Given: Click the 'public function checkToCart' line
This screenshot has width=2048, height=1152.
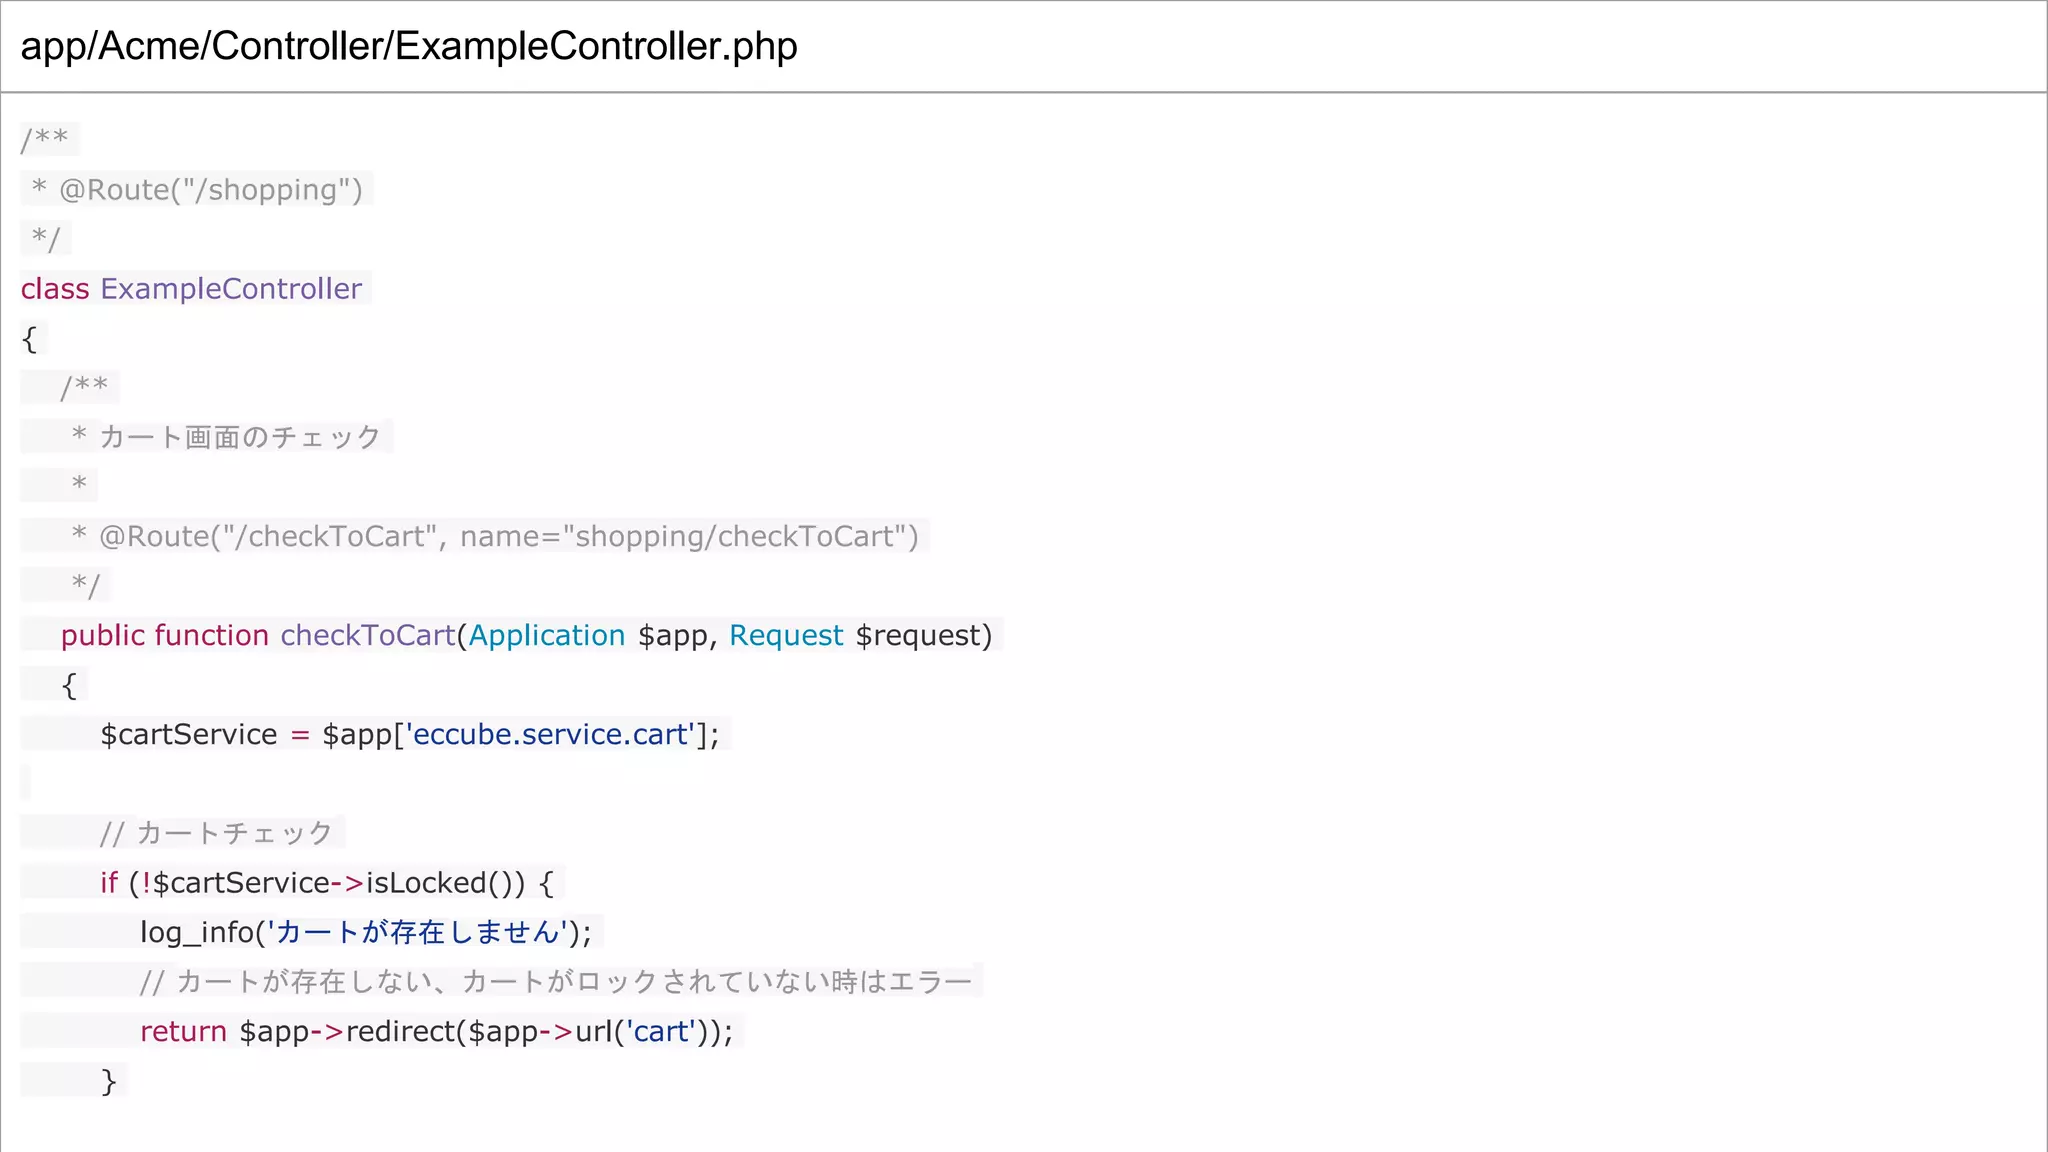Looking at the screenshot, I should [526, 635].
